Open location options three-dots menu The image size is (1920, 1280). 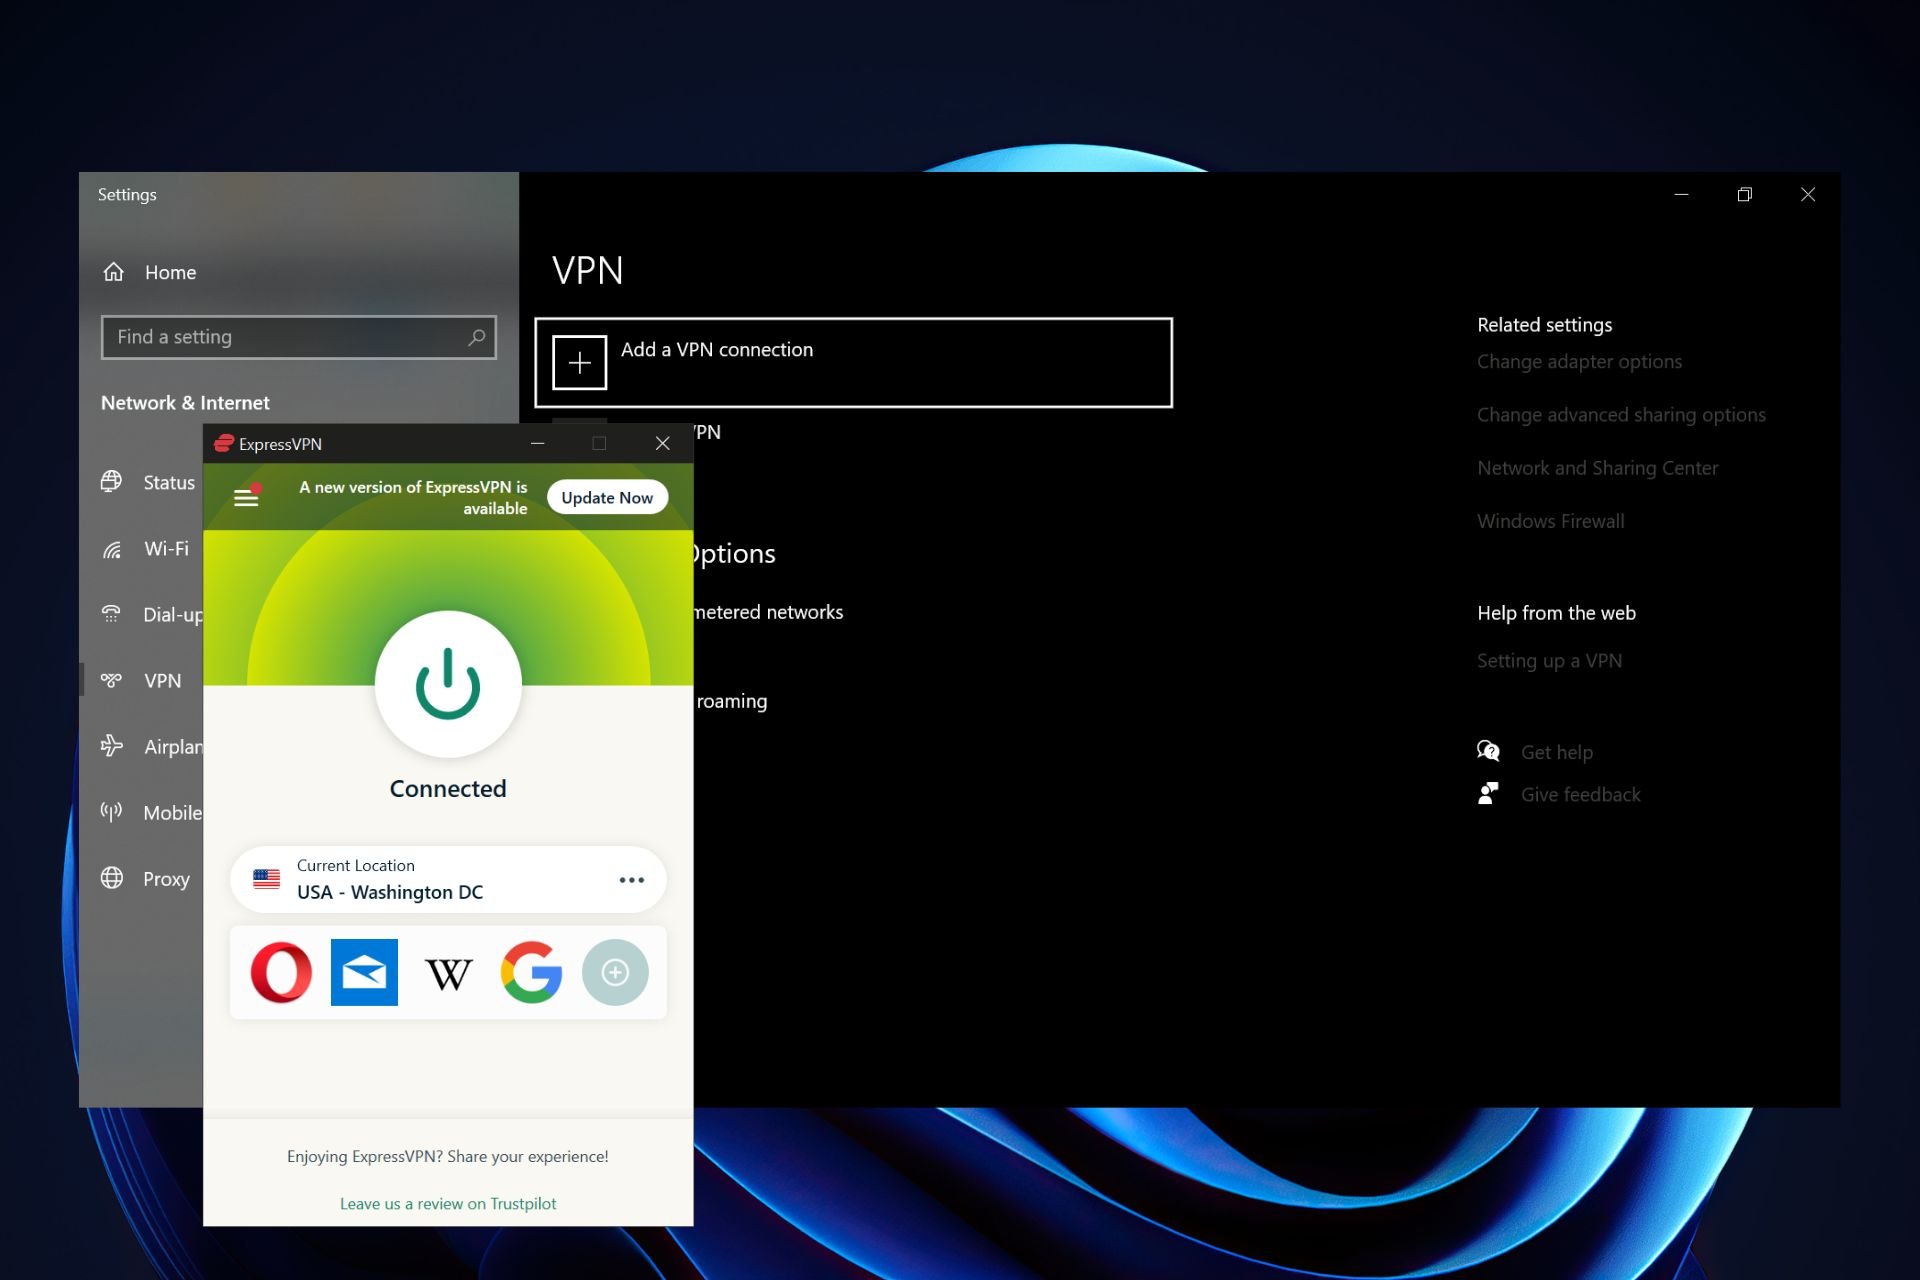631,880
